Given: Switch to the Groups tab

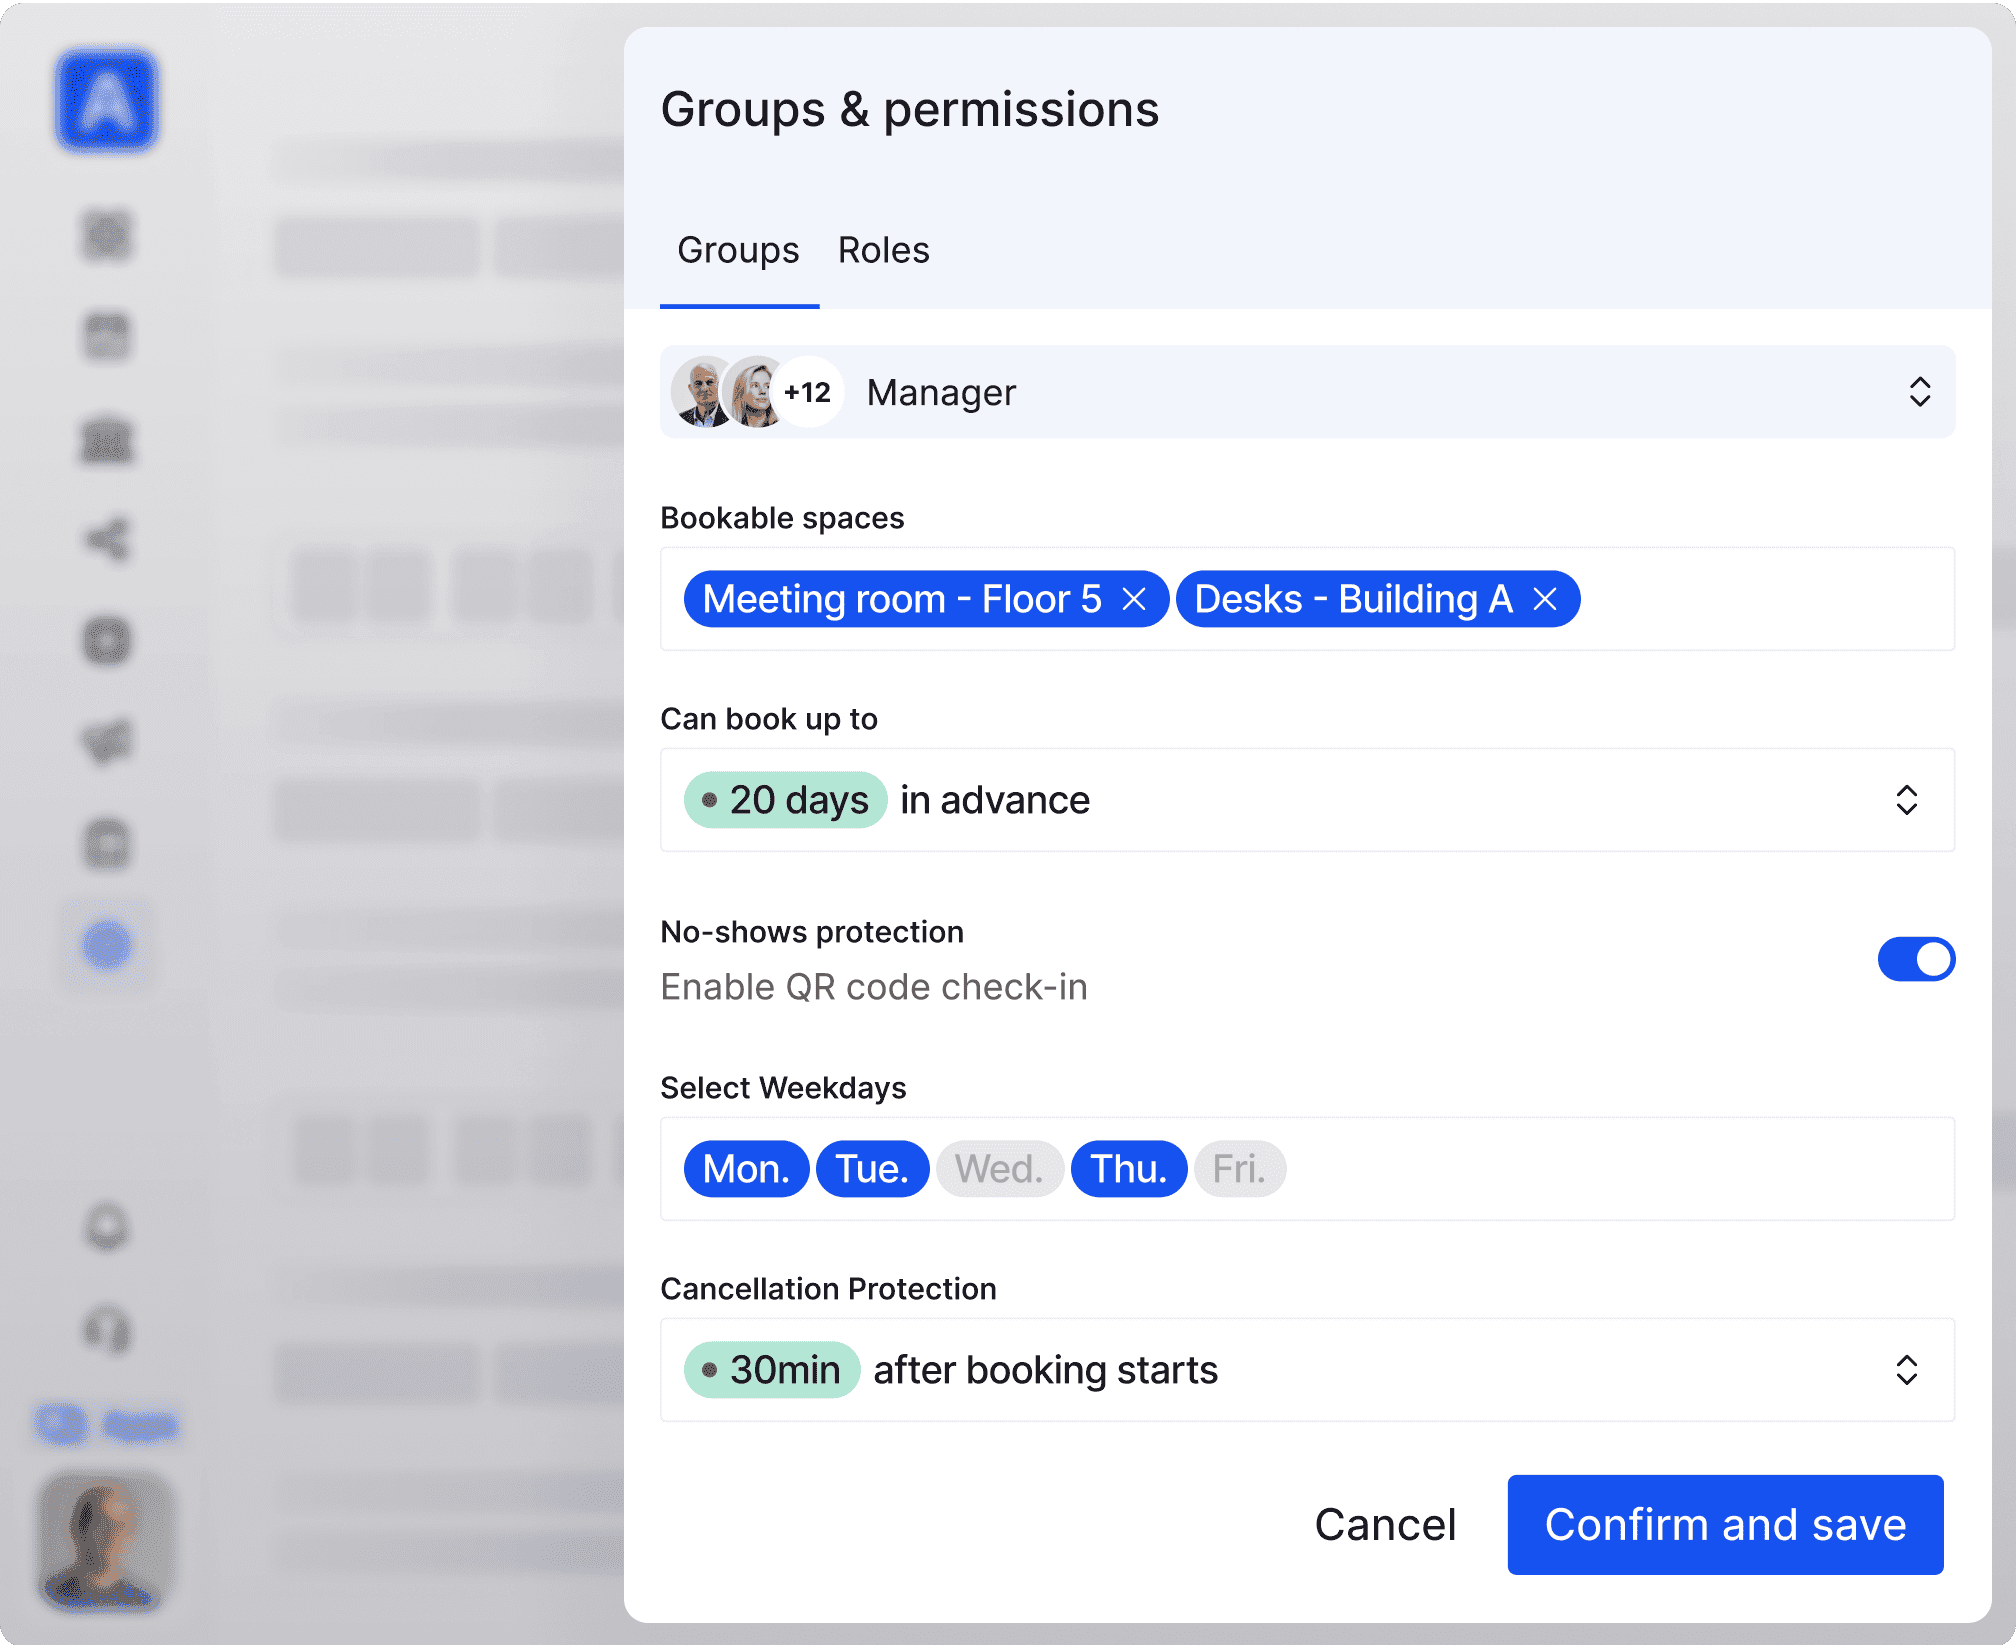Looking at the screenshot, I should pos(738,250).
